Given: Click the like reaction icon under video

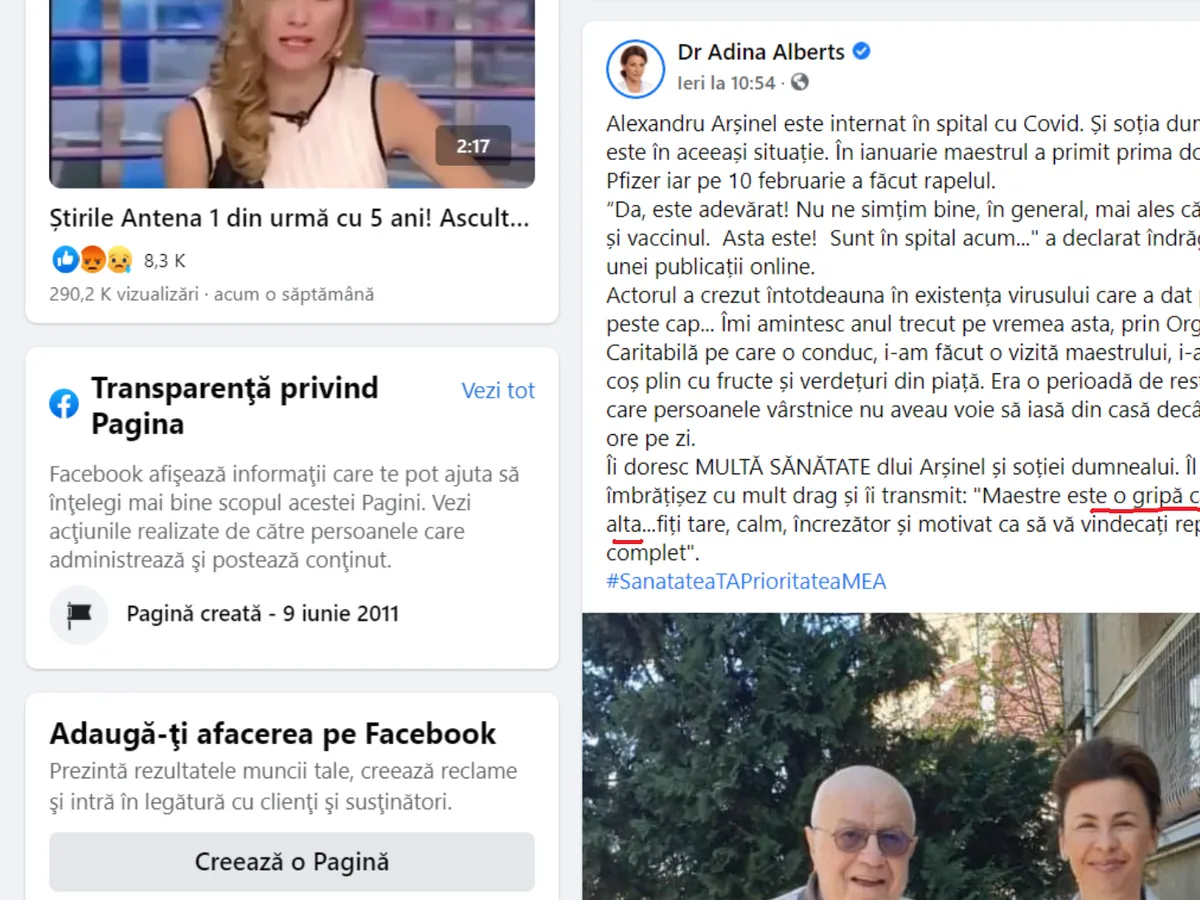Looking at the screenshot, I should coord(66,260).
